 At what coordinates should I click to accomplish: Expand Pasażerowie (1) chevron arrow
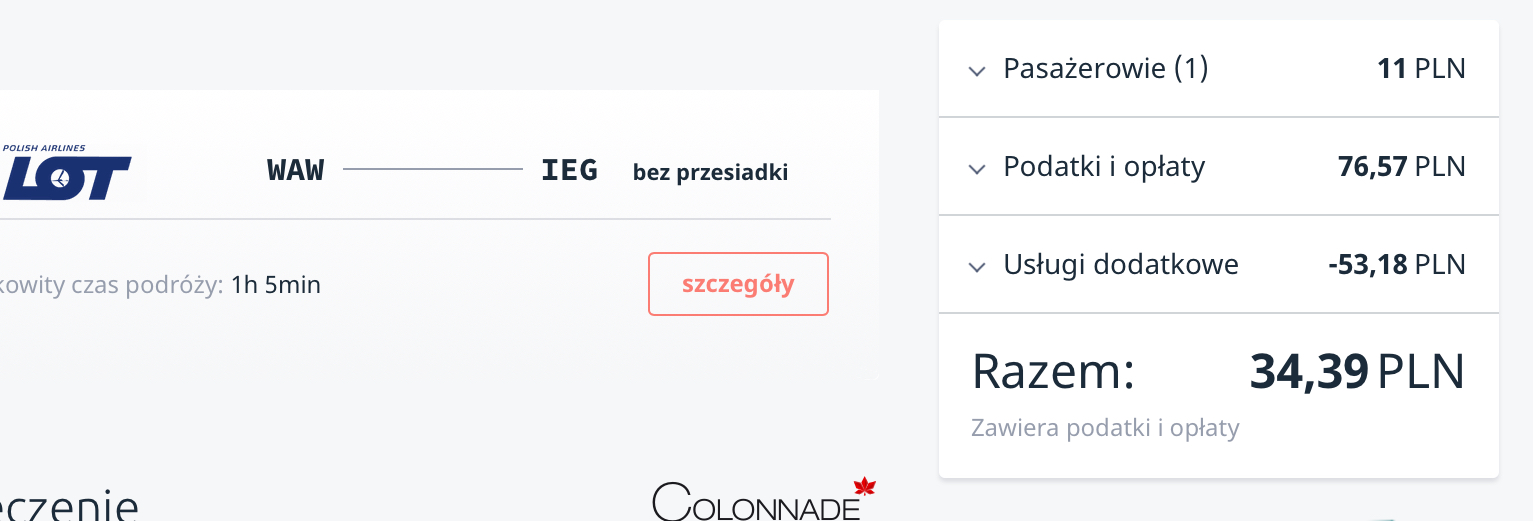(x=977, y=71)
